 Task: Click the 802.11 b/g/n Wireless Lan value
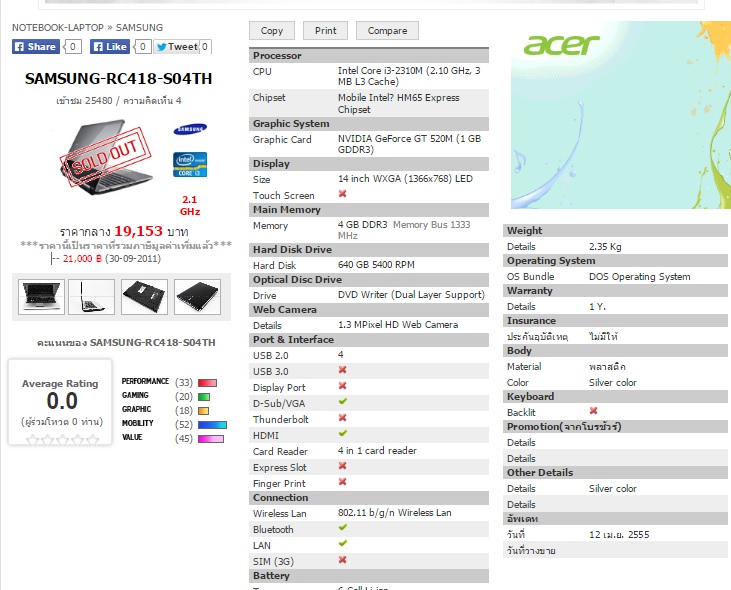coord(394,513)
